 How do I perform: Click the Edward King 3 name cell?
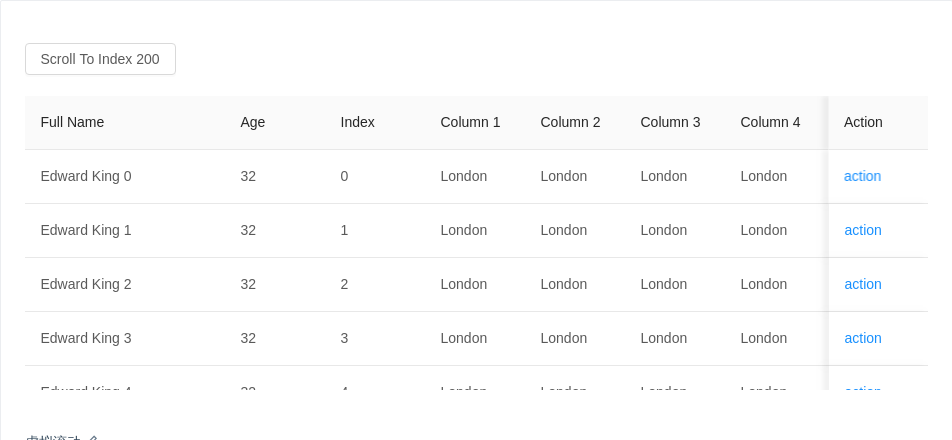[86, 338]
